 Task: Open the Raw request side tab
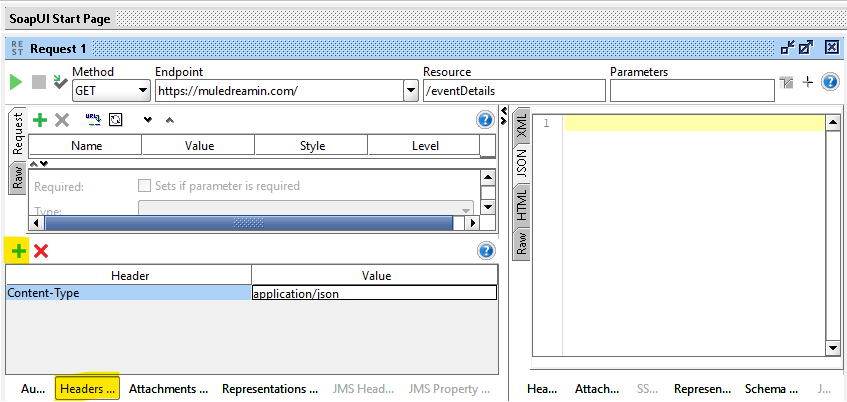coord(18,178)
